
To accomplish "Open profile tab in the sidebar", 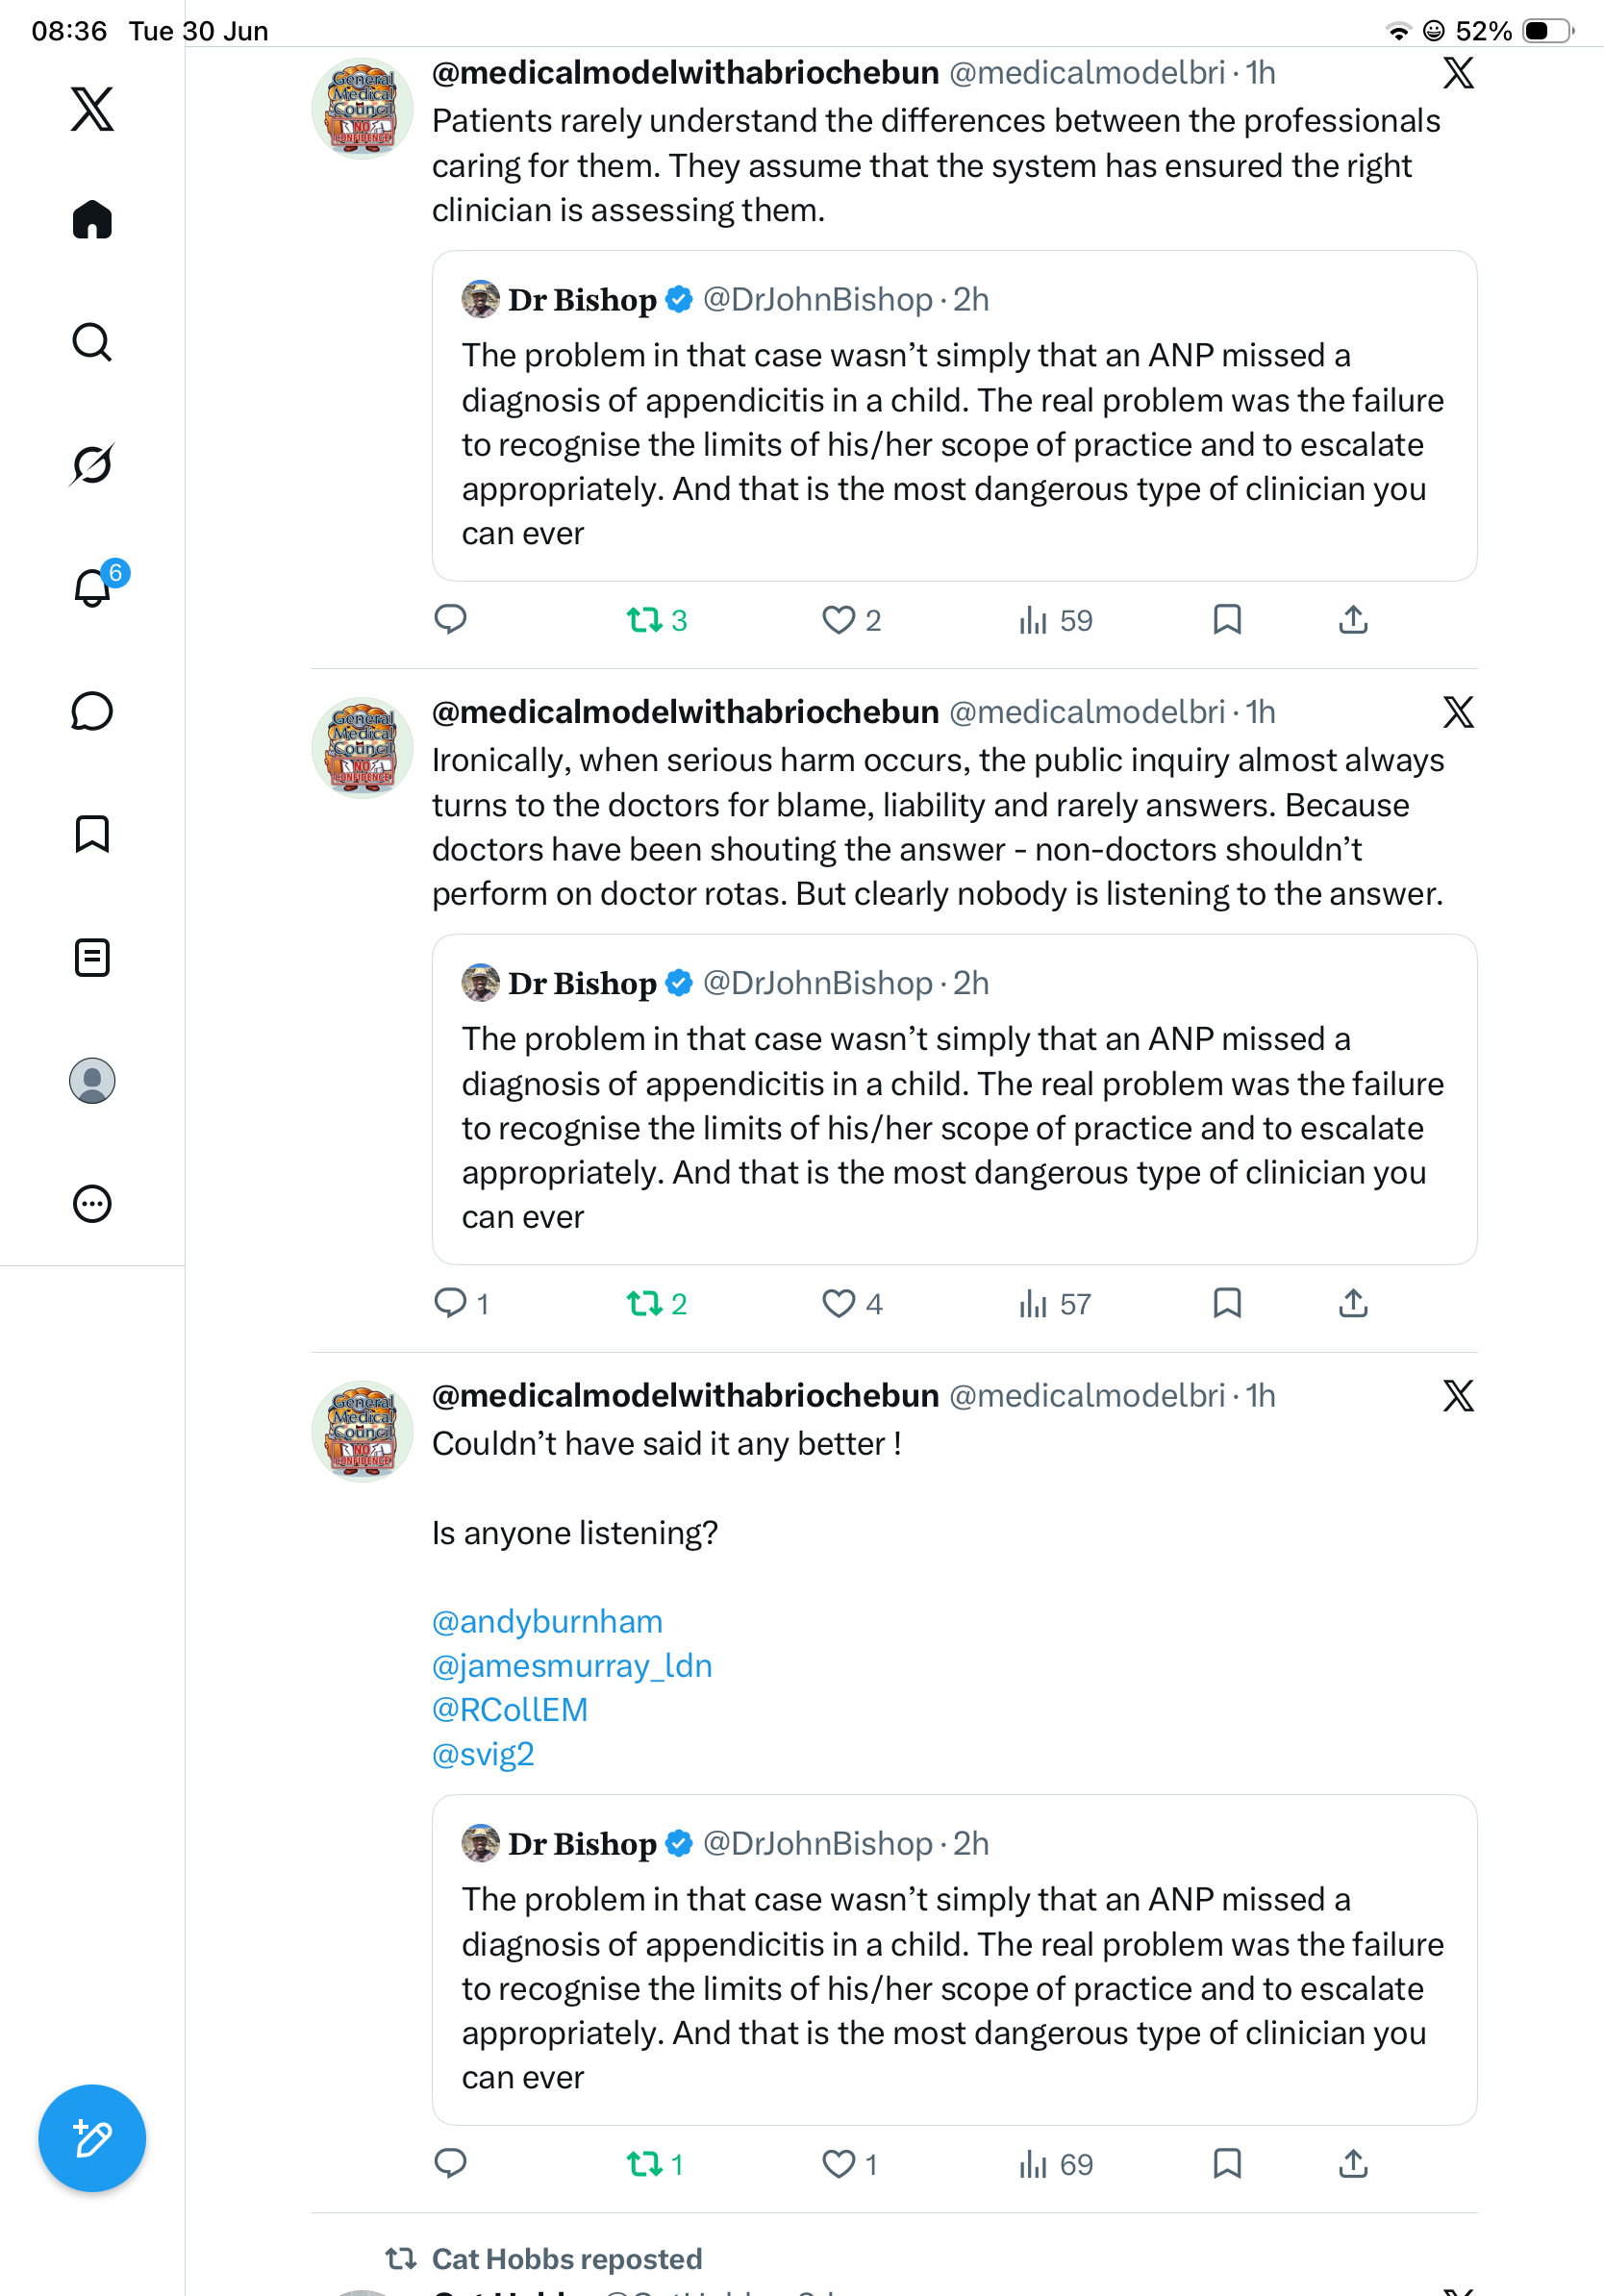I will pos(92,1080).
